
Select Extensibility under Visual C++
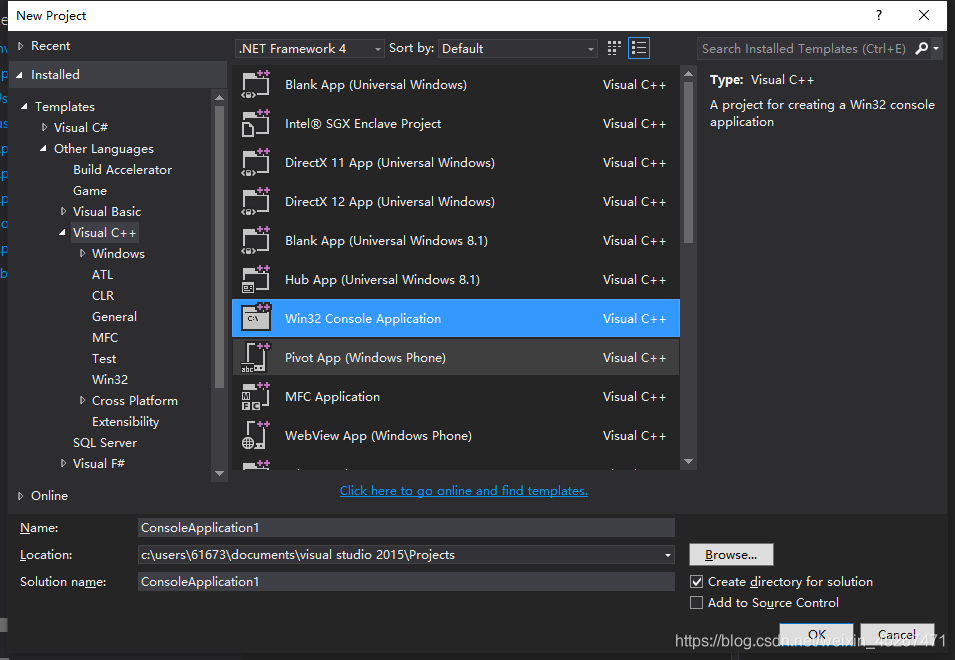(x=125, y=421)
